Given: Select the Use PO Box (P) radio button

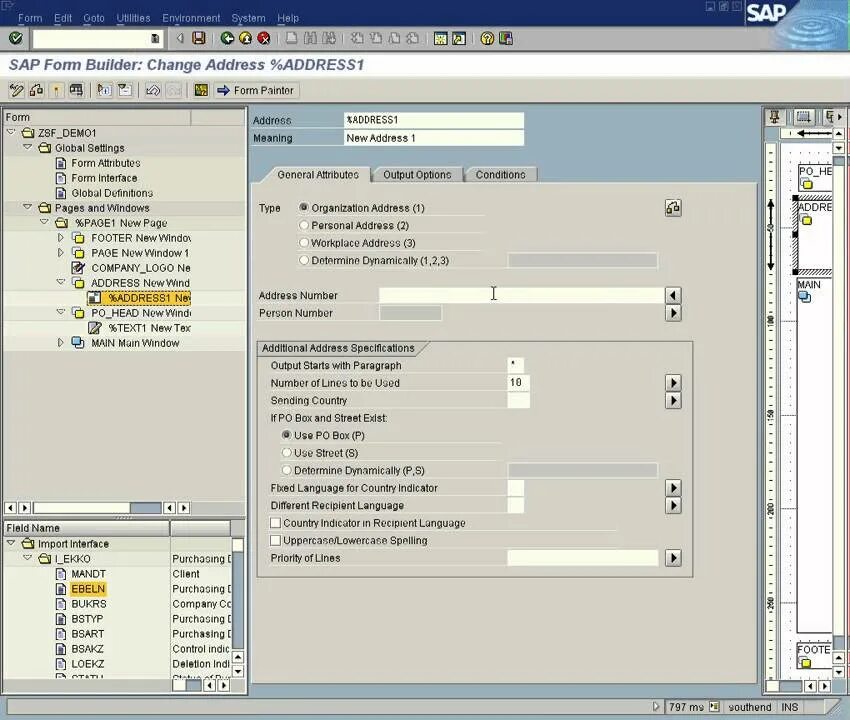Looking at the screenshot, I should coord(286,435).
